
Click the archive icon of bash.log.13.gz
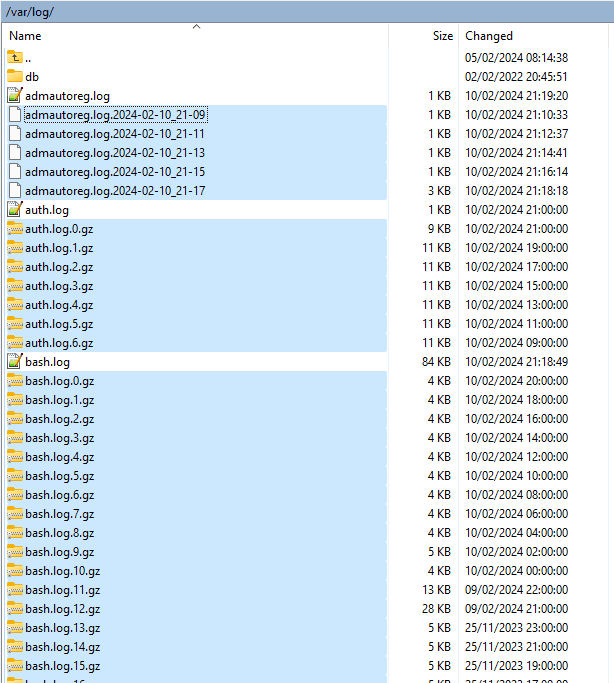(x=14, y=628)
